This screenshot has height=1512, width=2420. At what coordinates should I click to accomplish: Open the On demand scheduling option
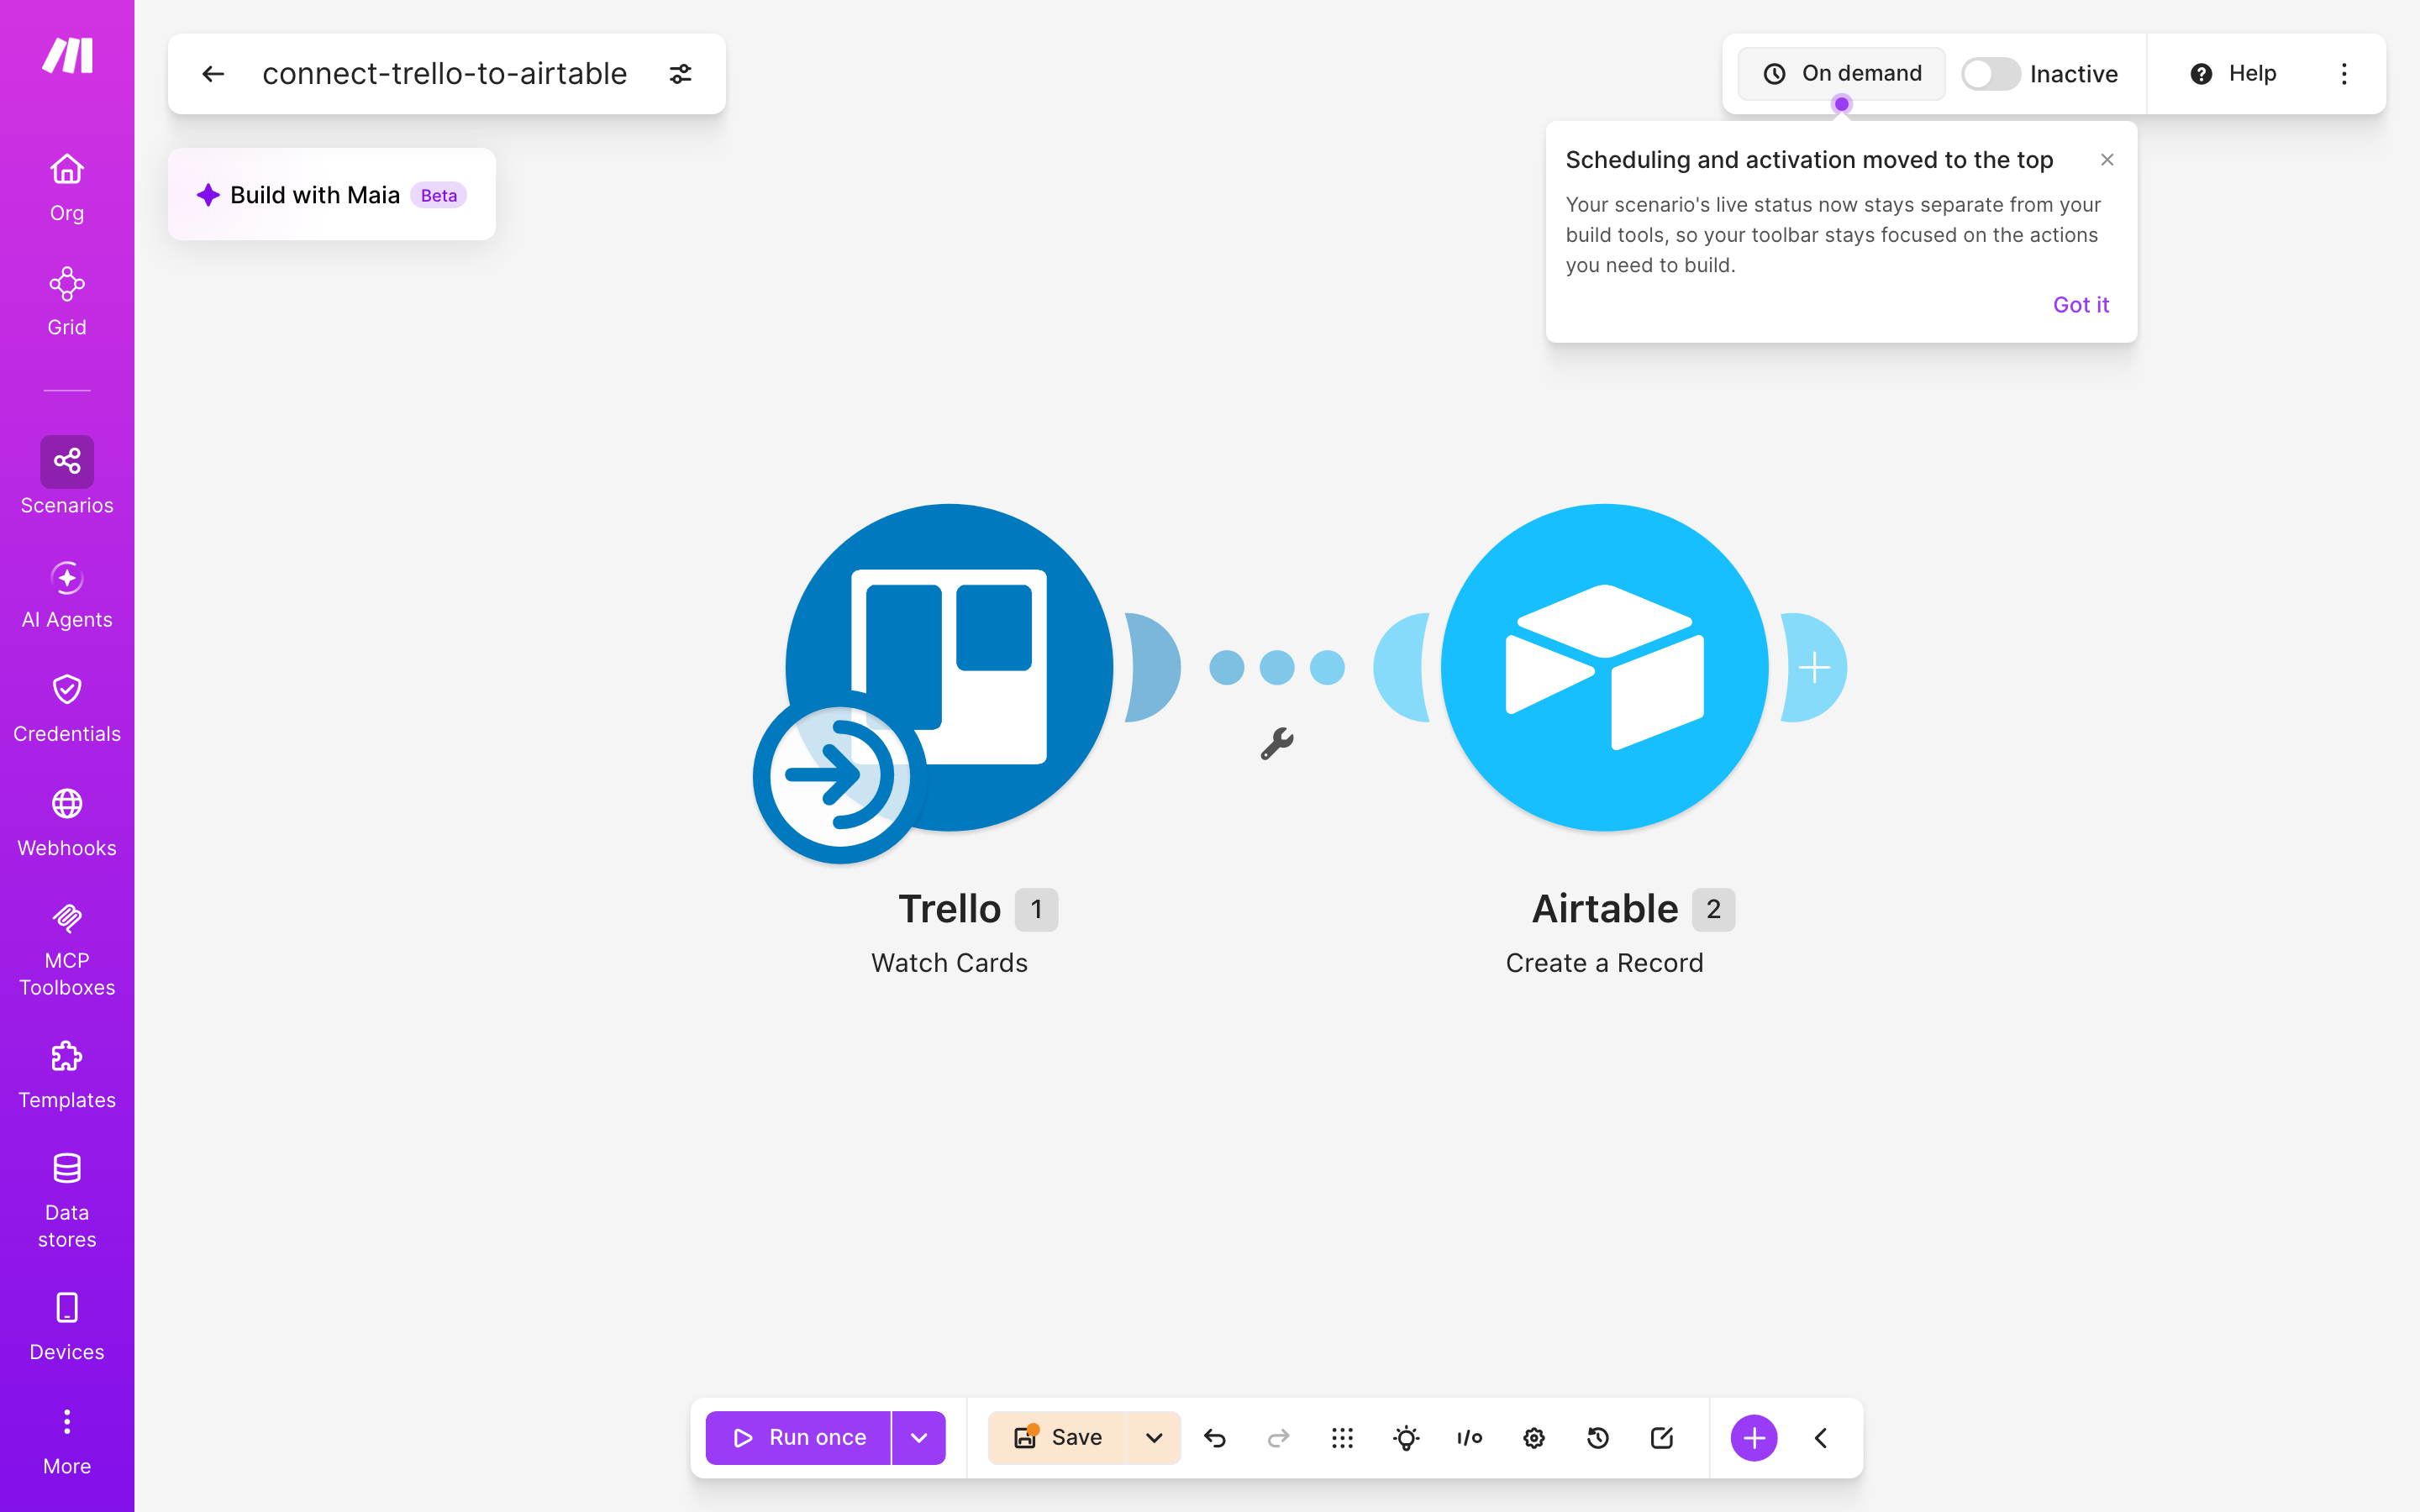pos(1842,74)
